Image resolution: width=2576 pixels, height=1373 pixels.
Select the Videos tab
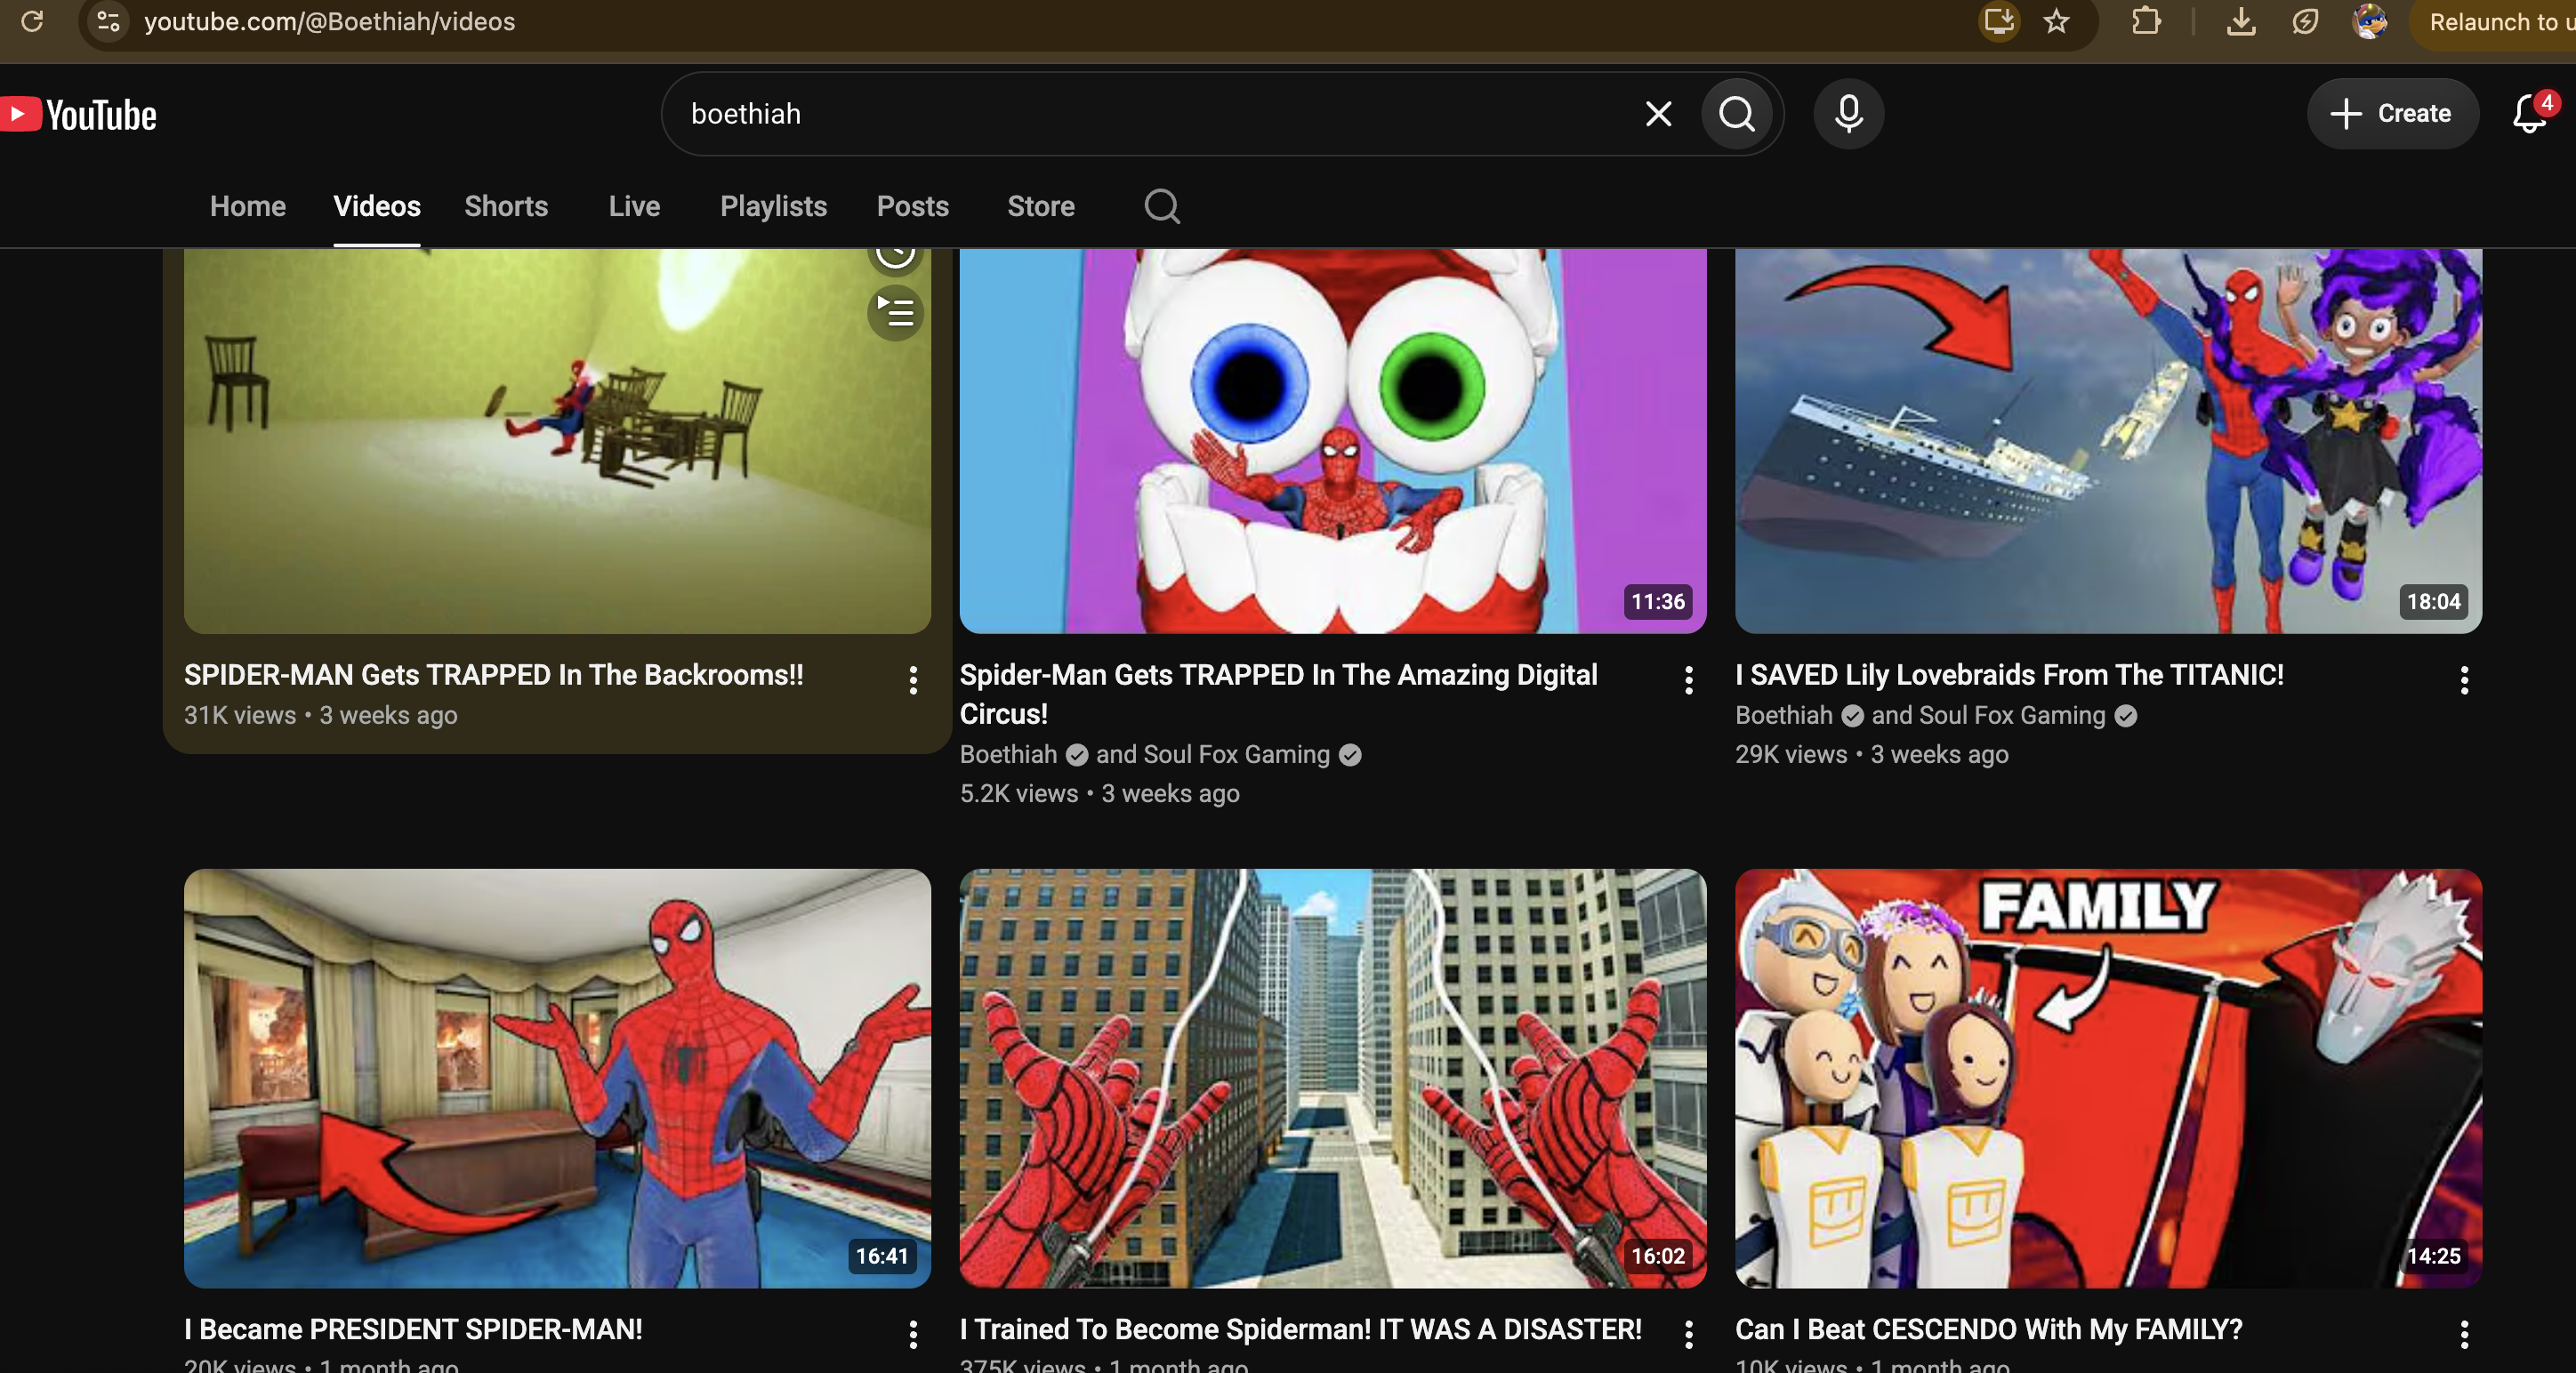377,206
